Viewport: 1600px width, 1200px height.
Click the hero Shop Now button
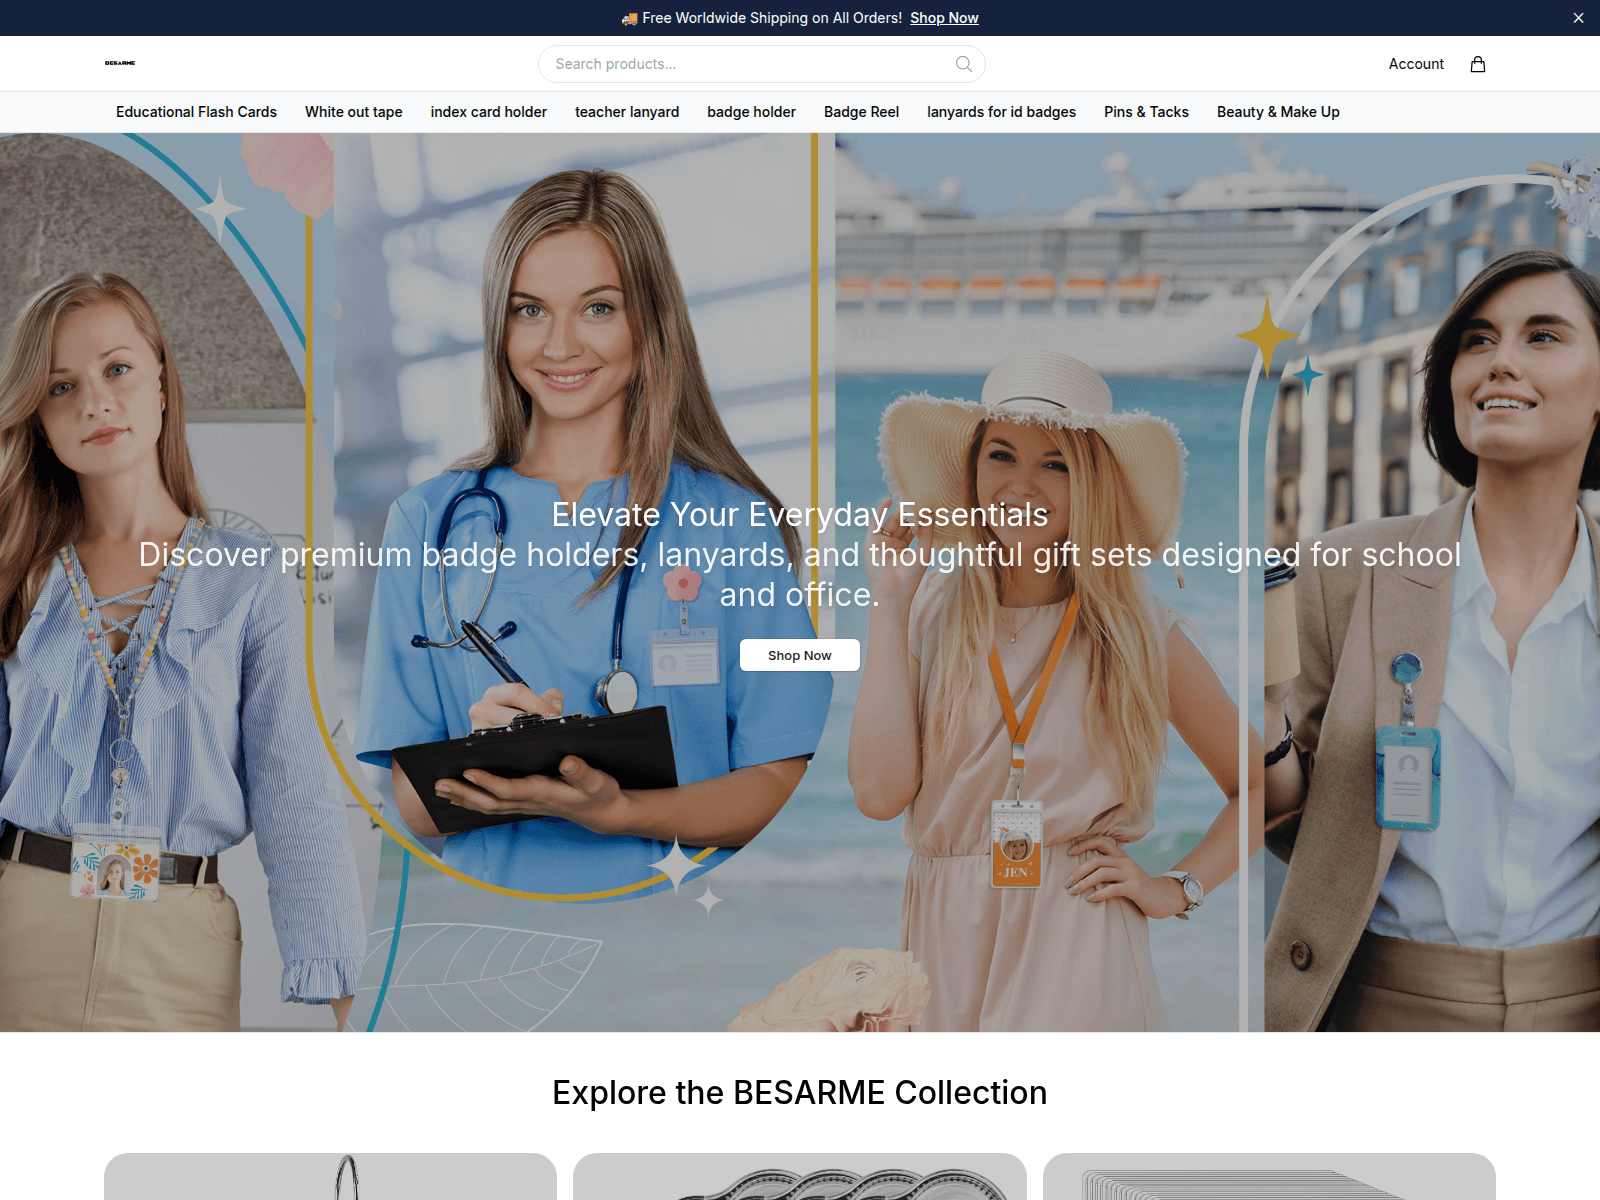799,655
